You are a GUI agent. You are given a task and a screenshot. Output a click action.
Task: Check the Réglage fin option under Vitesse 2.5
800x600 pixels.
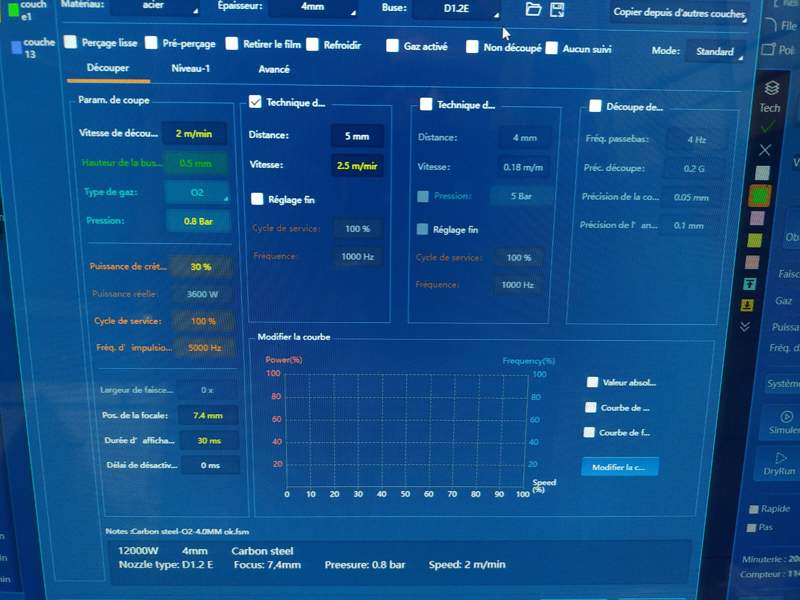pos(257,199)
